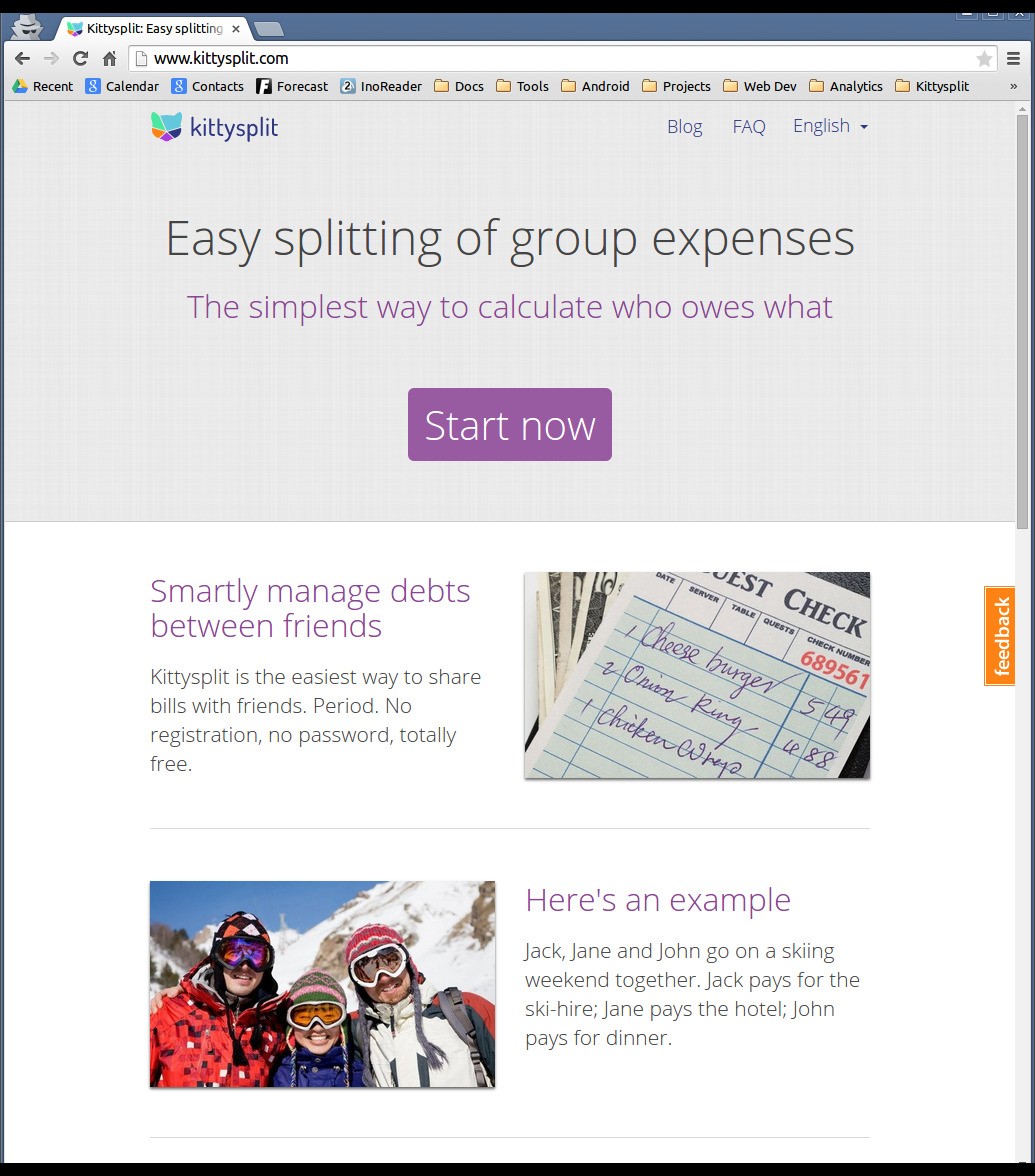
Task: Expand the English language dropdown
Action: (x=830, y=126)
